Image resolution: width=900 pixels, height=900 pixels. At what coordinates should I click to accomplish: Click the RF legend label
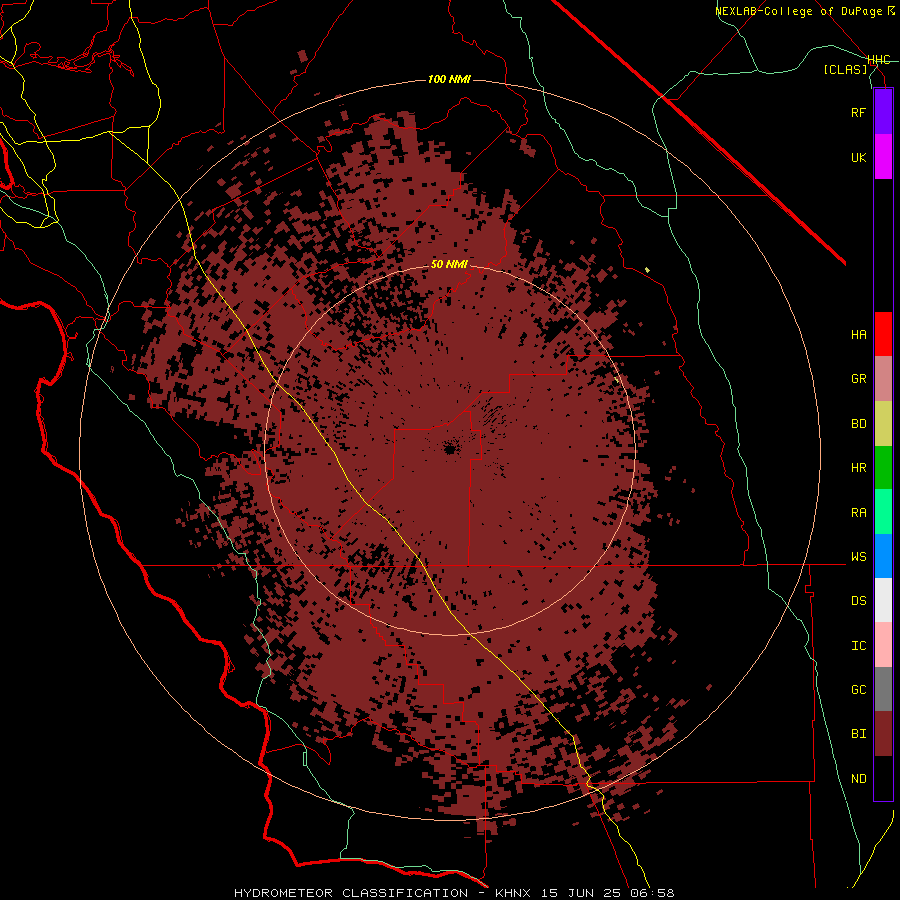(858, 112)
